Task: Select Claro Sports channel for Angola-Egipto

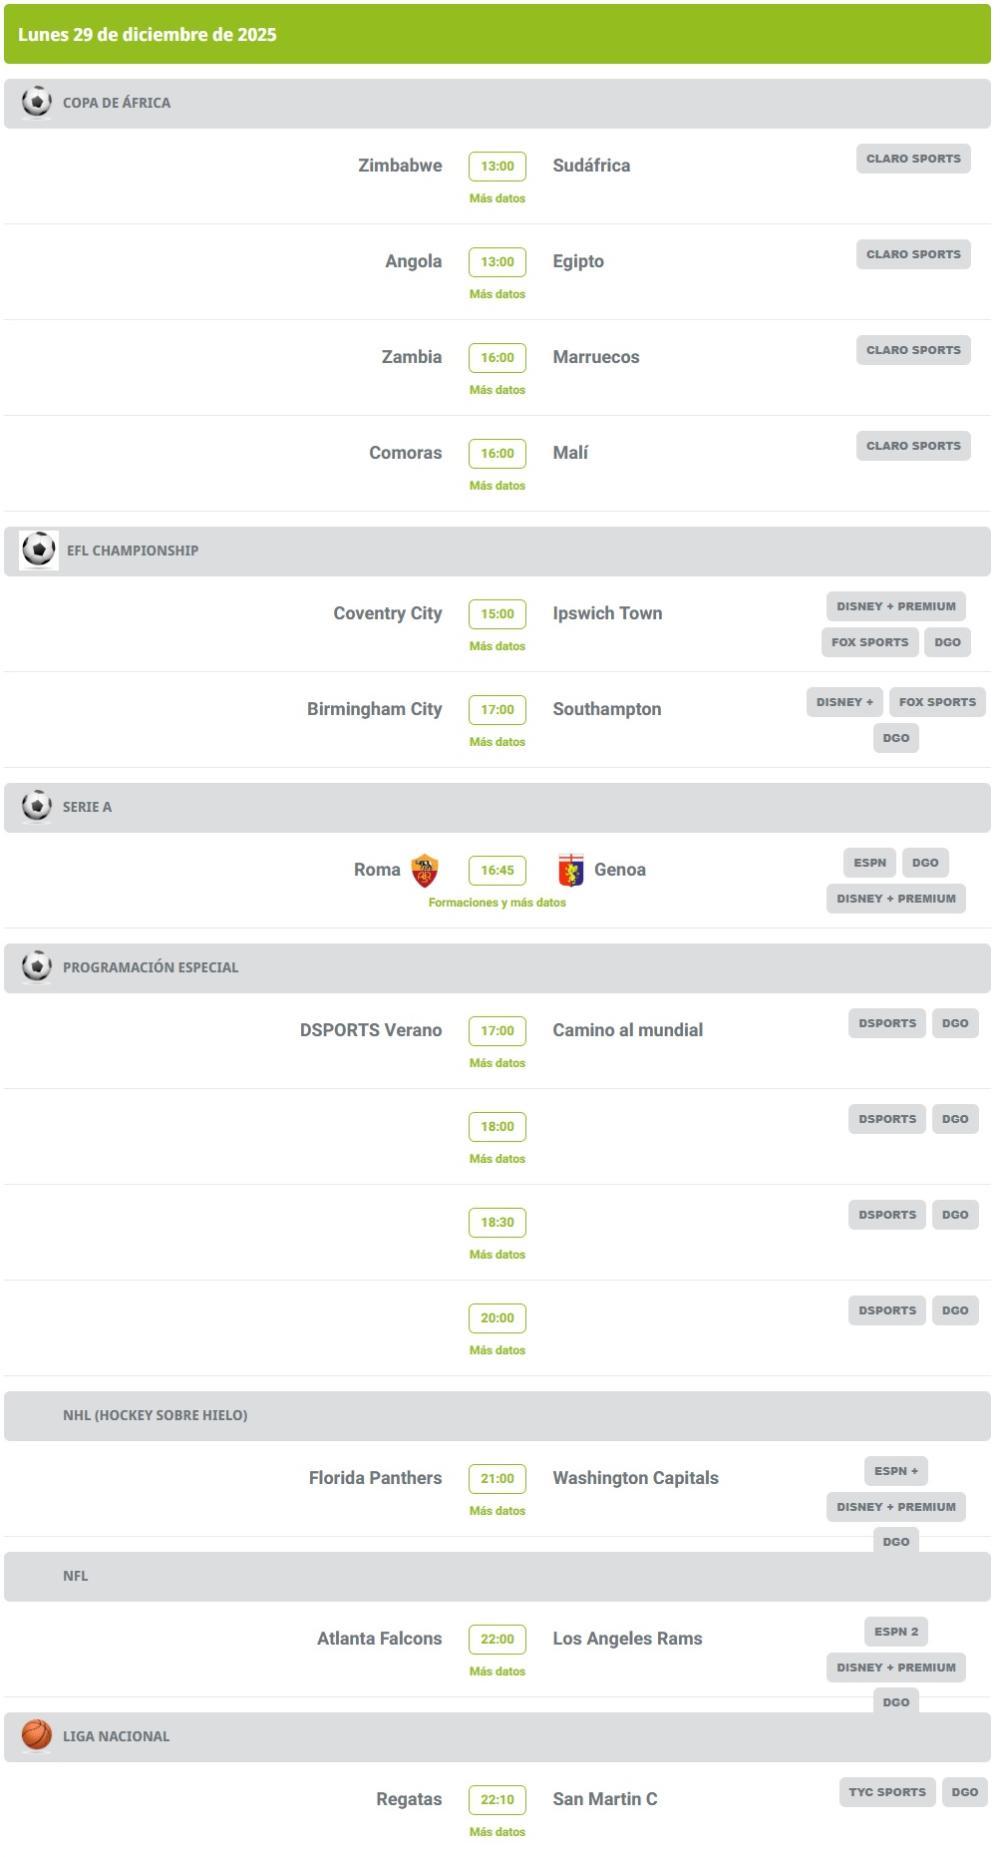Action: [x=913, y=254]
